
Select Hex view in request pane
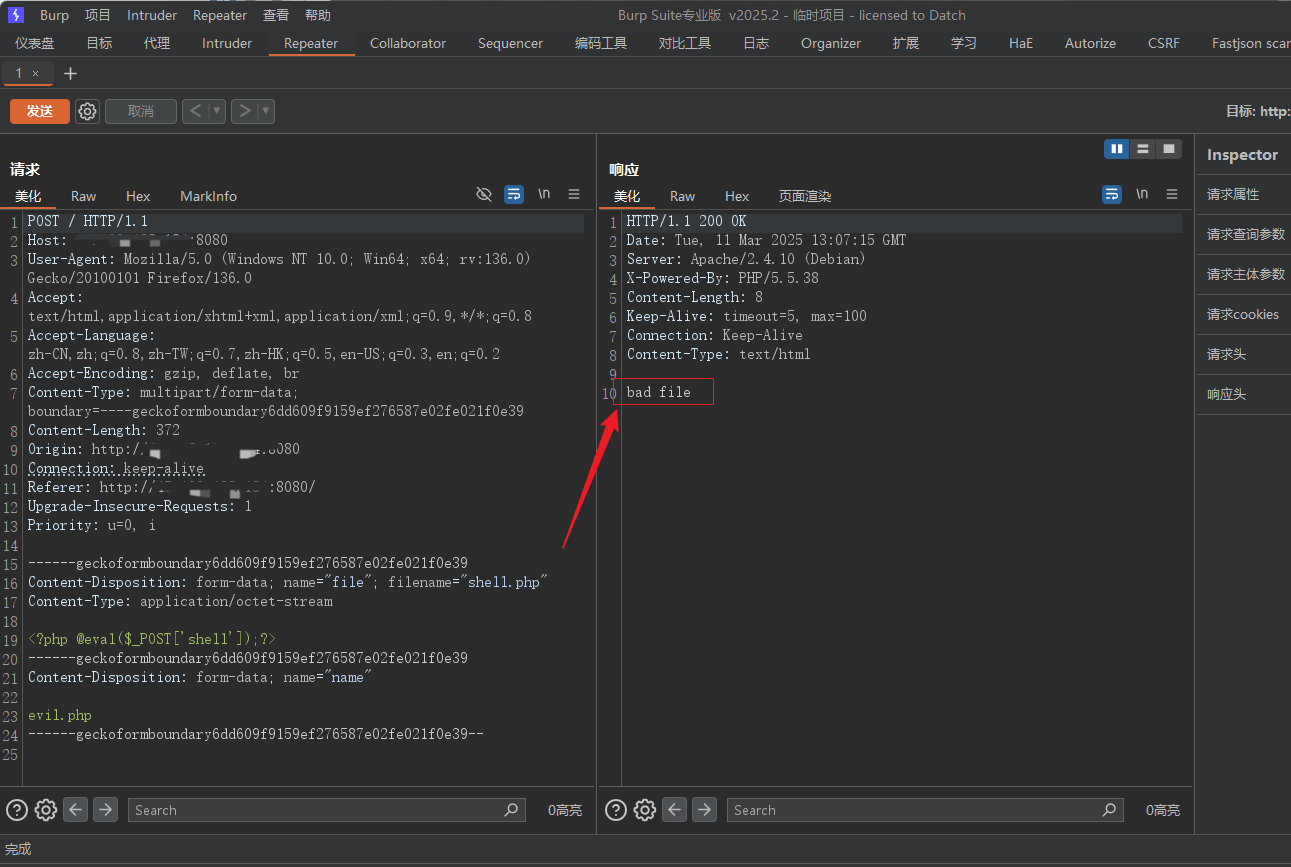(x=138, y=196)
